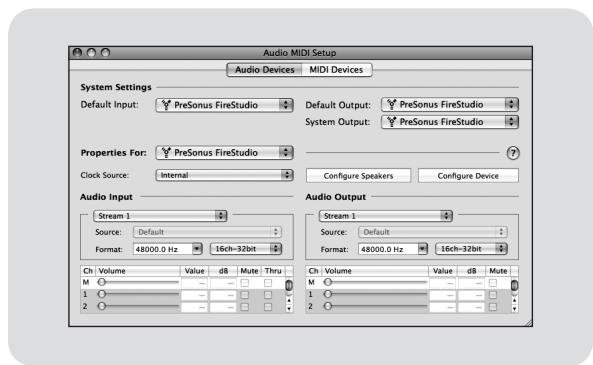The width and height of the screenshot is (593, 365).
Task: Open Audio Output 16ch-32bit format dropdown
Action: (471, 249)
